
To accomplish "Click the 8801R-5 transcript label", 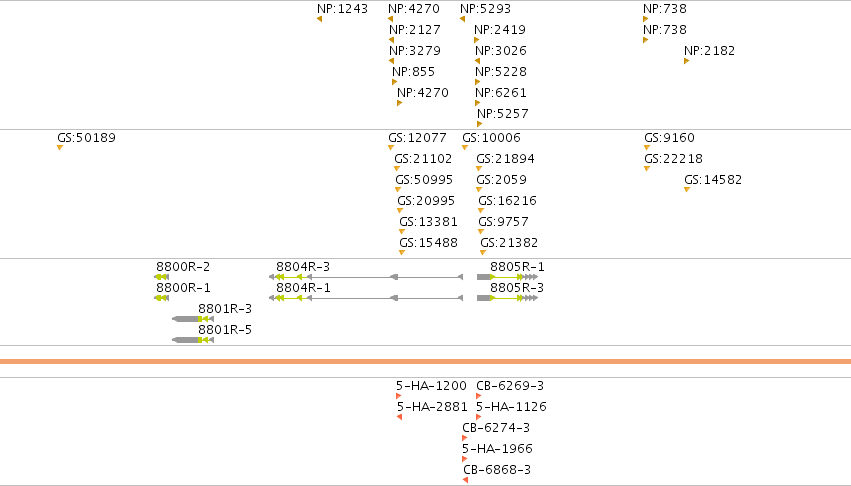I will click(x=225, y=330).
